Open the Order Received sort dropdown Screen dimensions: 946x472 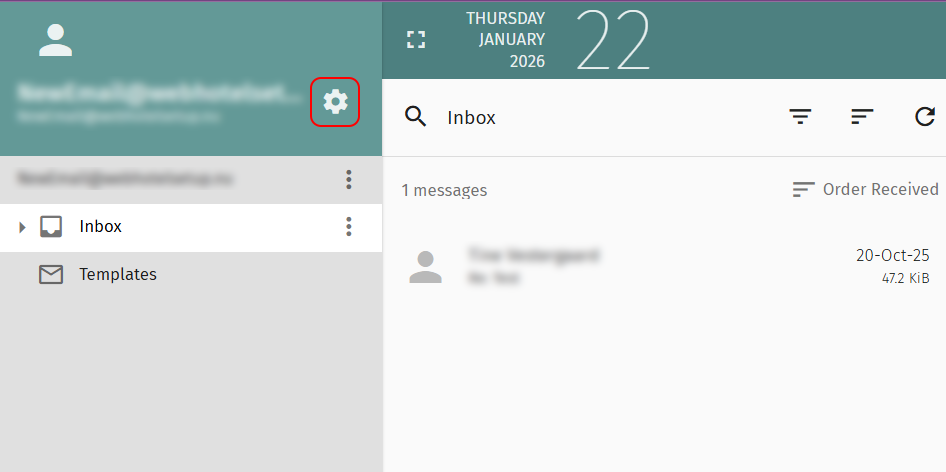click(x=865, y=190)
